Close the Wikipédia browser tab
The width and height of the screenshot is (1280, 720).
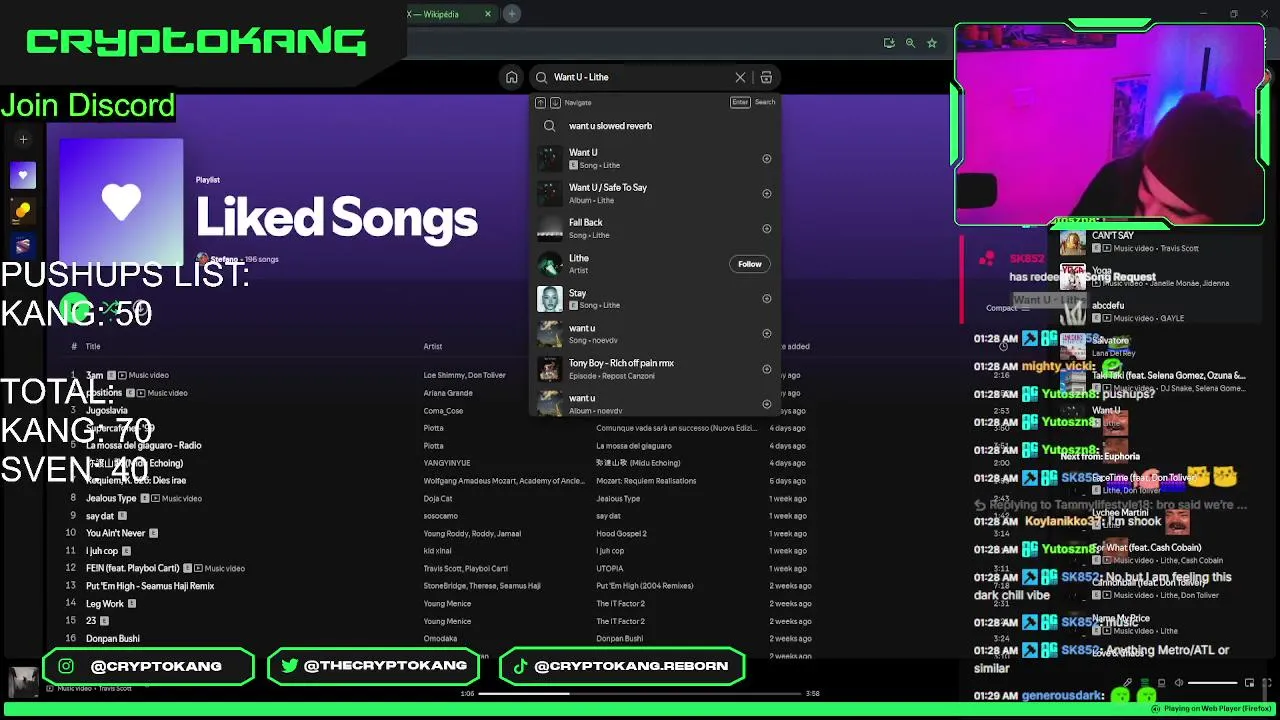[488, 14]
